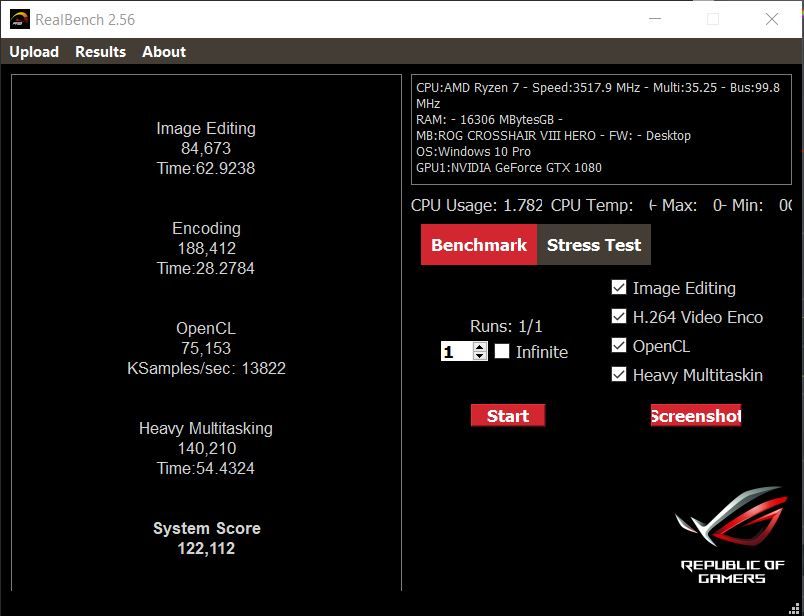The image size is (804, 616).
Task: Click the OpenCL score 75,153
Action: [x=206, y=348]
